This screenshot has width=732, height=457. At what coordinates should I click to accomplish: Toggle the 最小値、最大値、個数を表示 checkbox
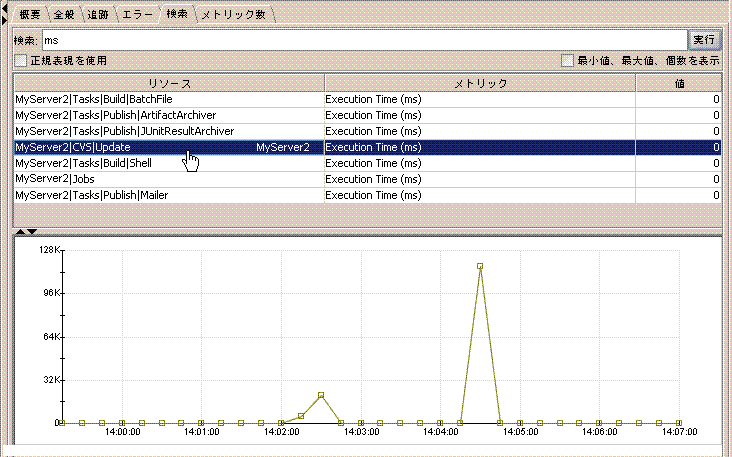(567, 61)
